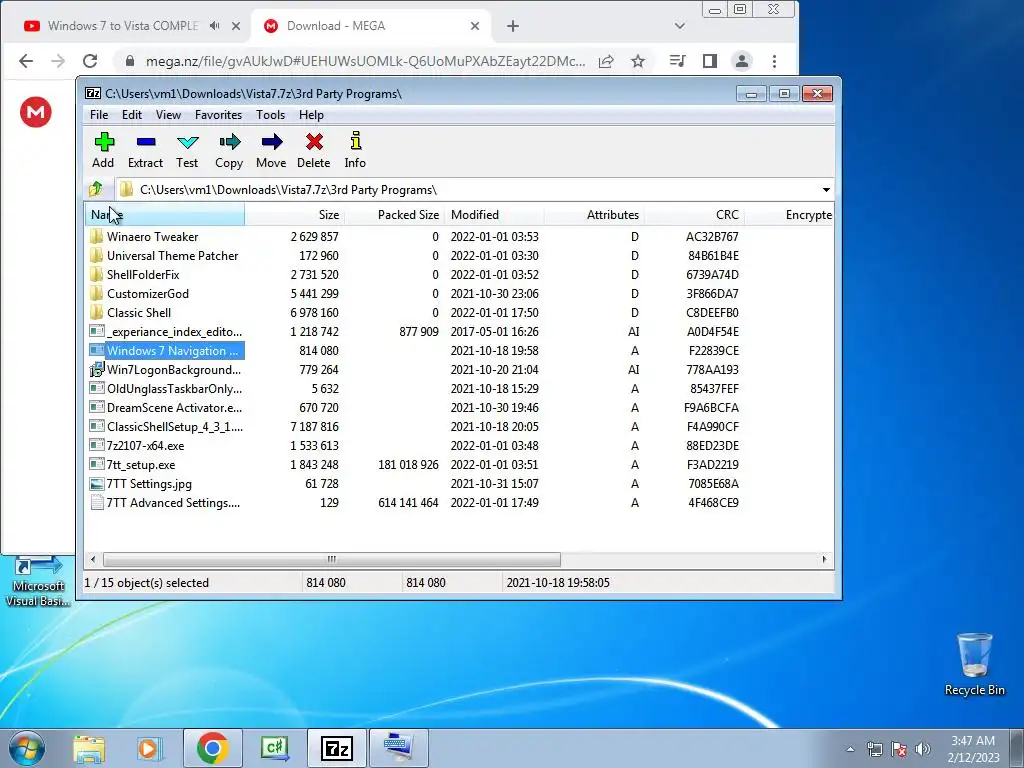Click the volume speaker tray icon
The height and width of the screenshot is (768, 1024).
(x=923, y=748)
